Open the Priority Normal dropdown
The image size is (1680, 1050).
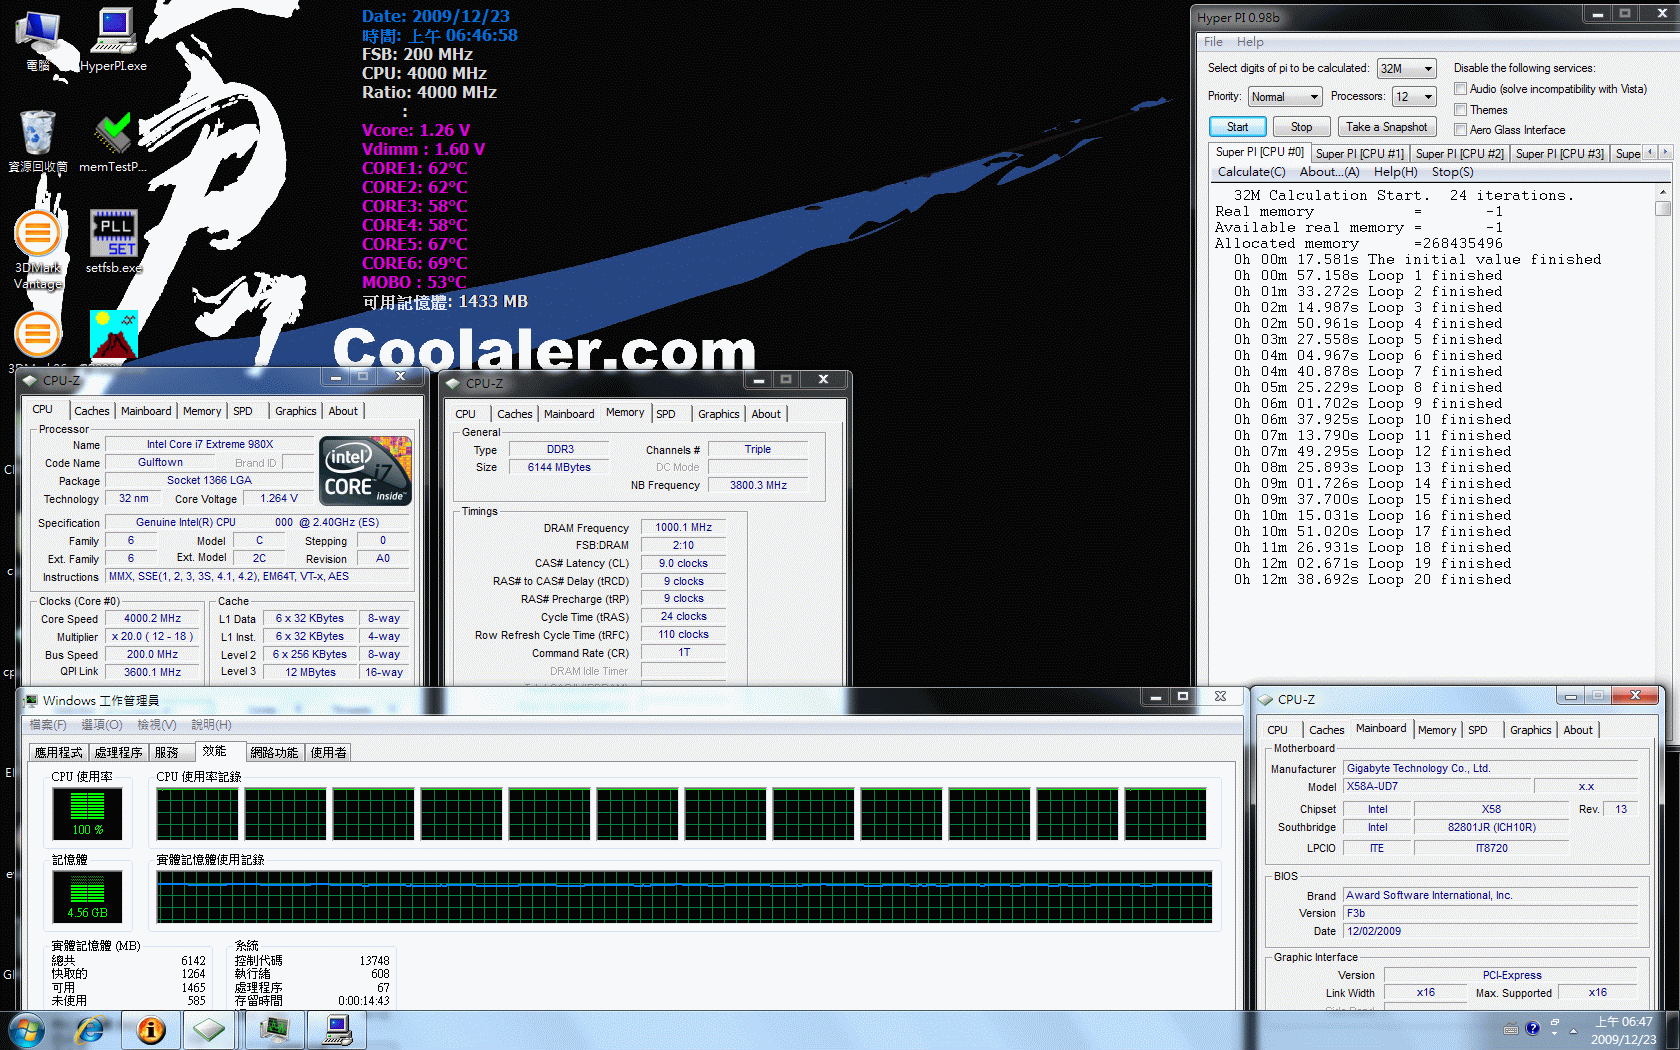click(1285, 96)
